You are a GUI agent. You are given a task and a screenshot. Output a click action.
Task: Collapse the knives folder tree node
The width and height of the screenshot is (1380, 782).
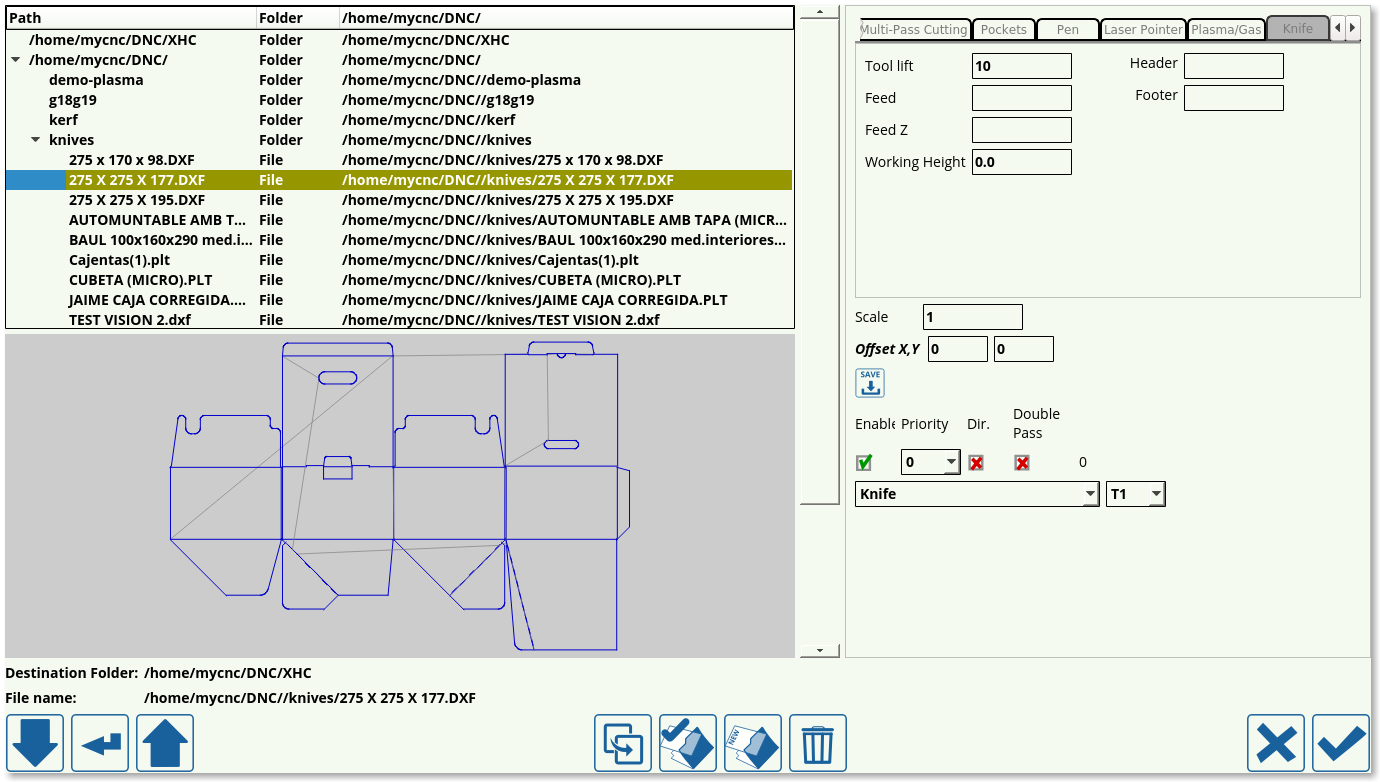click(36, 140)
